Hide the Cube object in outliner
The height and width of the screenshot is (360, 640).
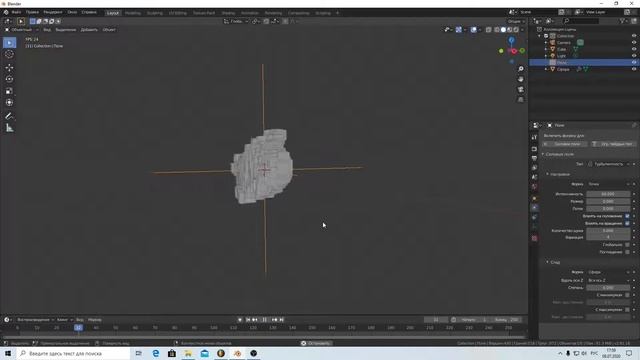(634, 49)
